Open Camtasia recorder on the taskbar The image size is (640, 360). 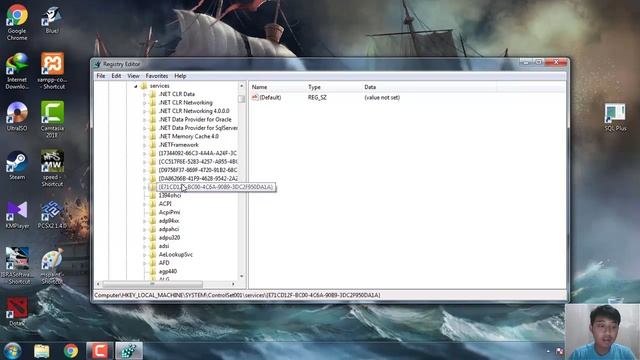[100, 351]
